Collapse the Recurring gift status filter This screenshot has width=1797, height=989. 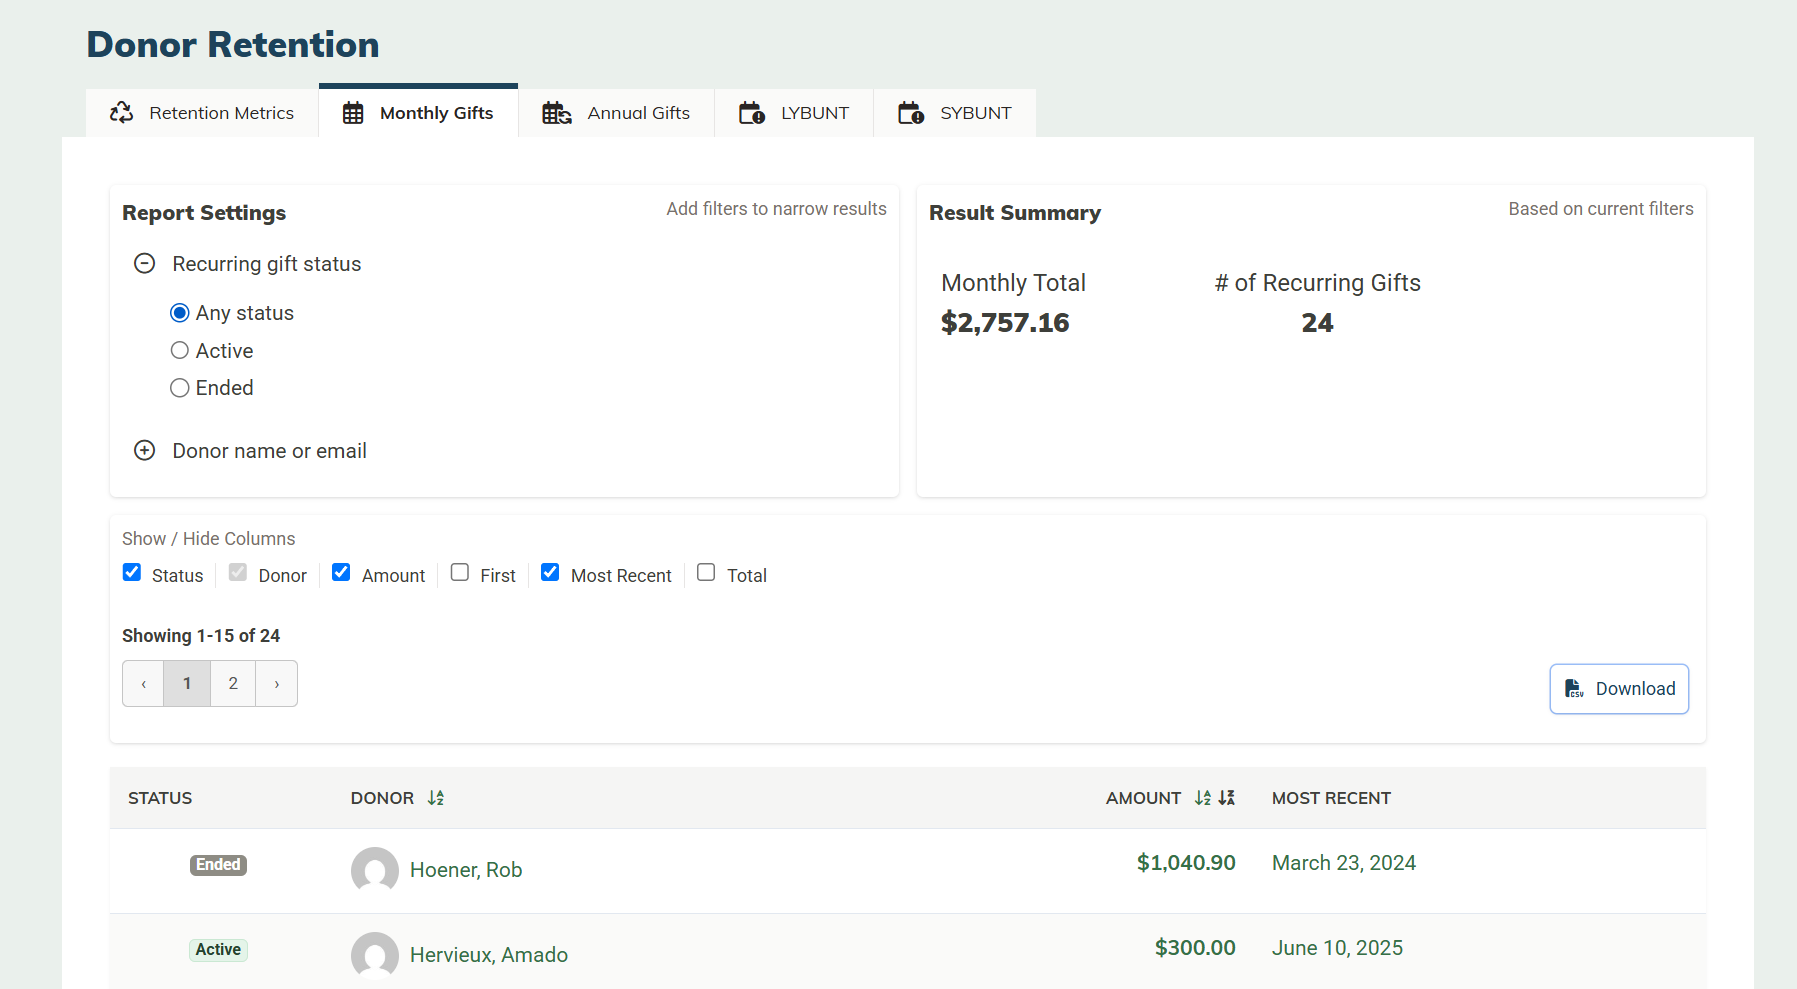click(145, 264)
